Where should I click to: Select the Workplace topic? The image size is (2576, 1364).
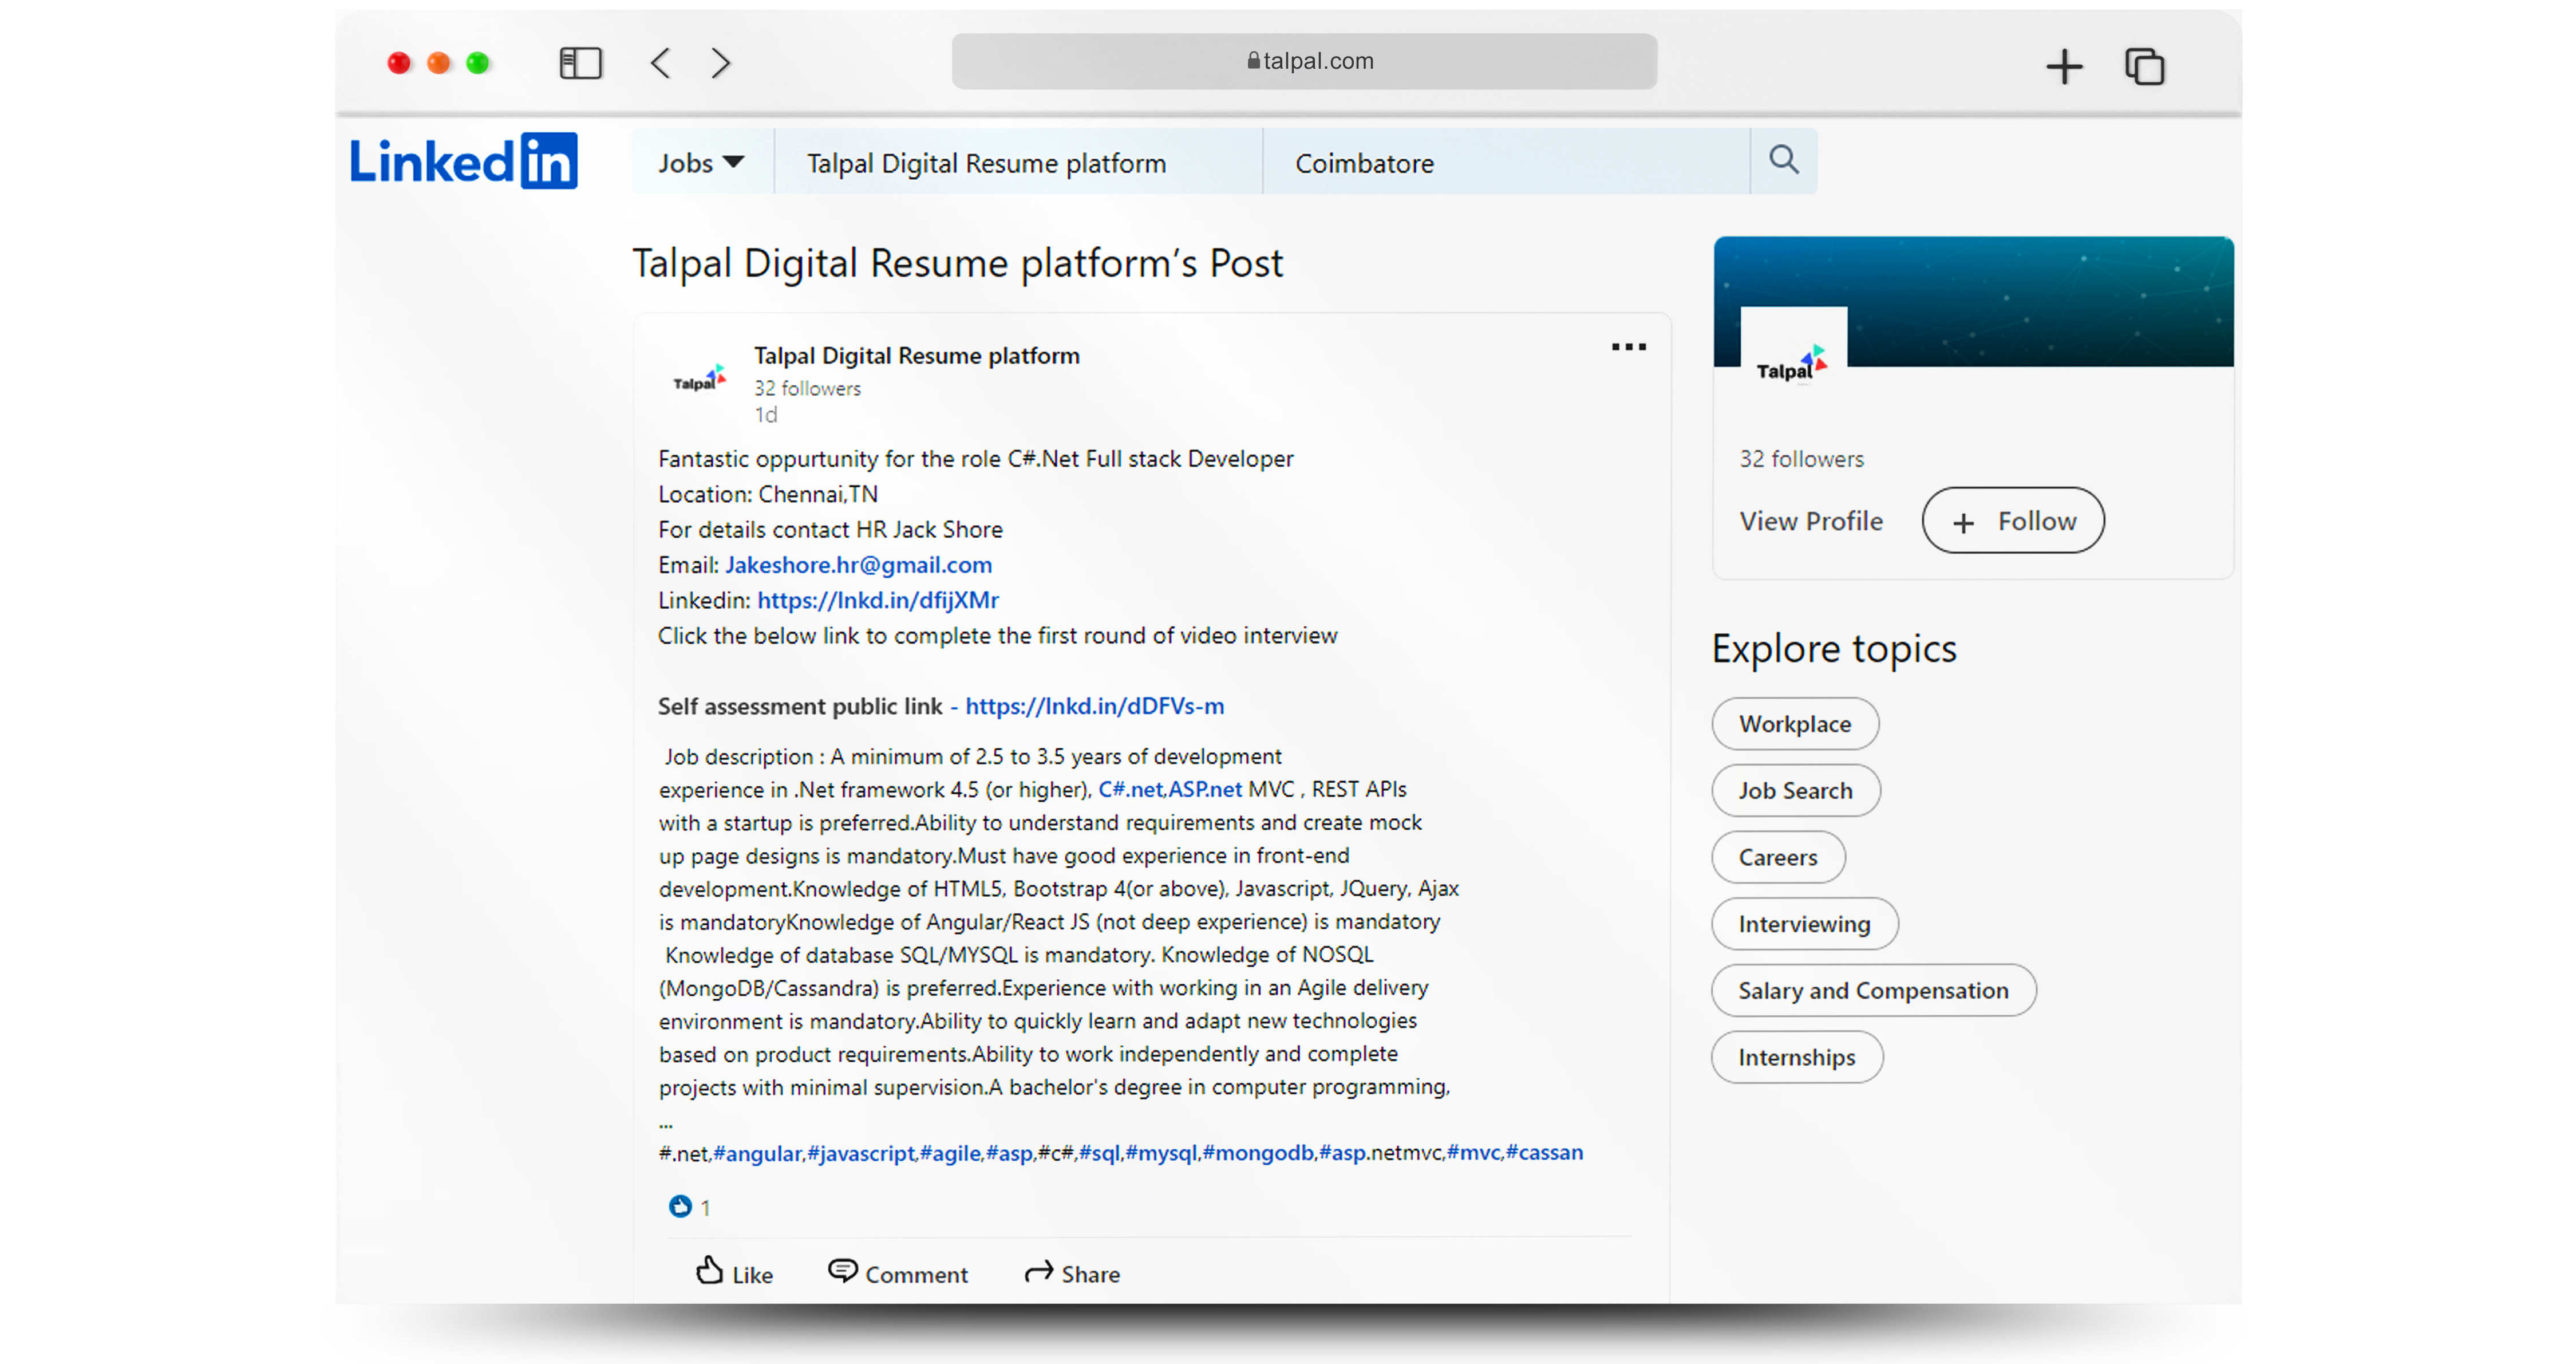[1795, 724]
